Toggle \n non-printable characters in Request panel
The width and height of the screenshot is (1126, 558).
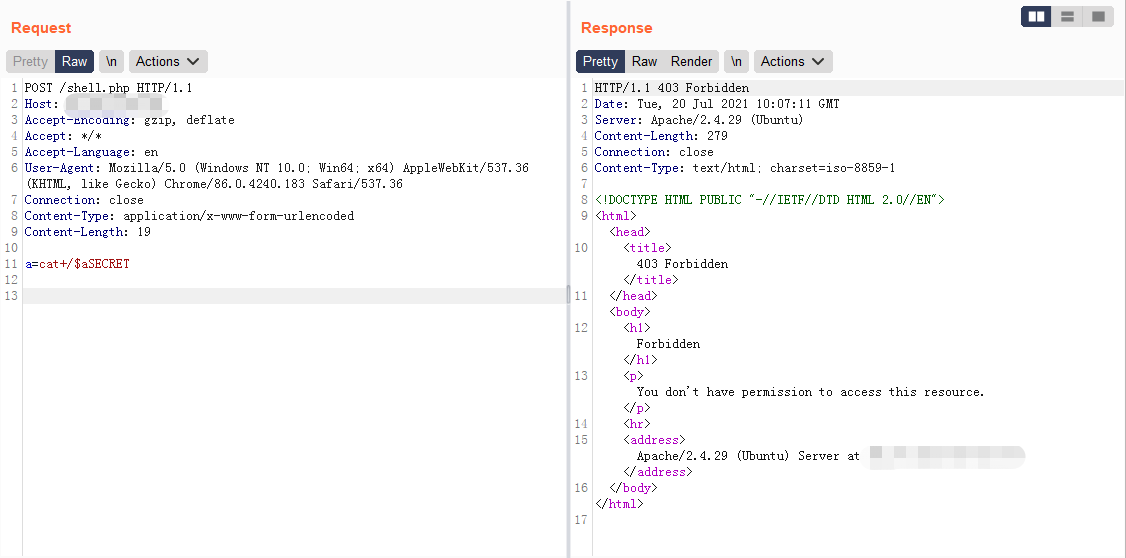[111, 62]
